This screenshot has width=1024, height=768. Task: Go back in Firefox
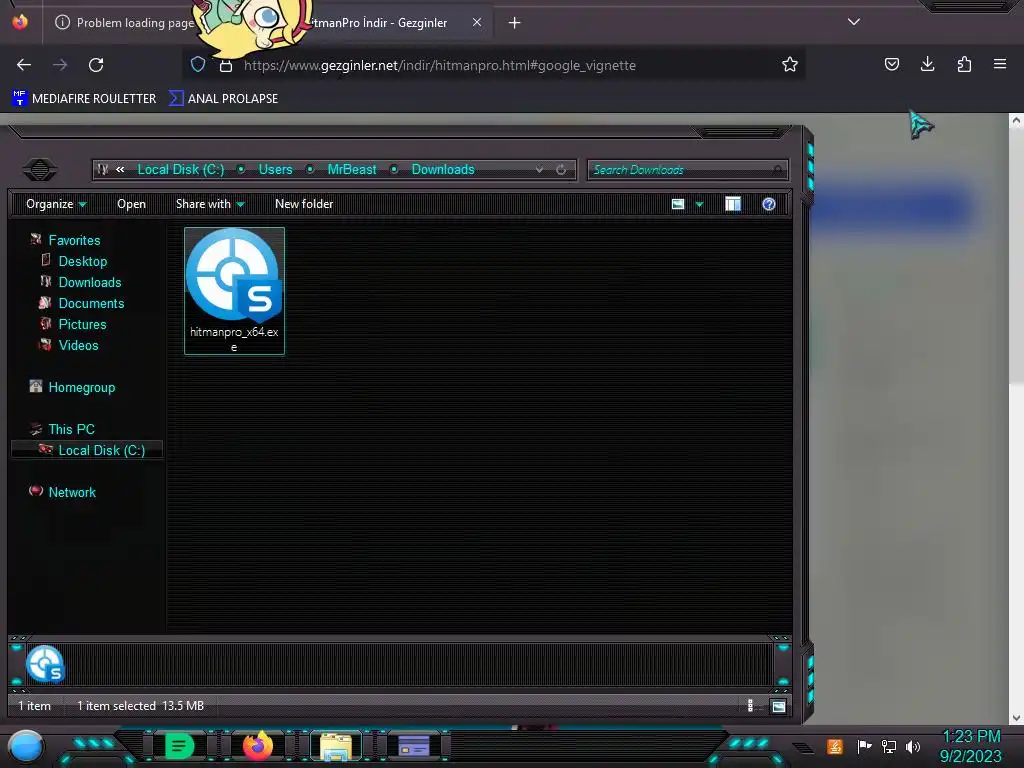click(24, 65)
